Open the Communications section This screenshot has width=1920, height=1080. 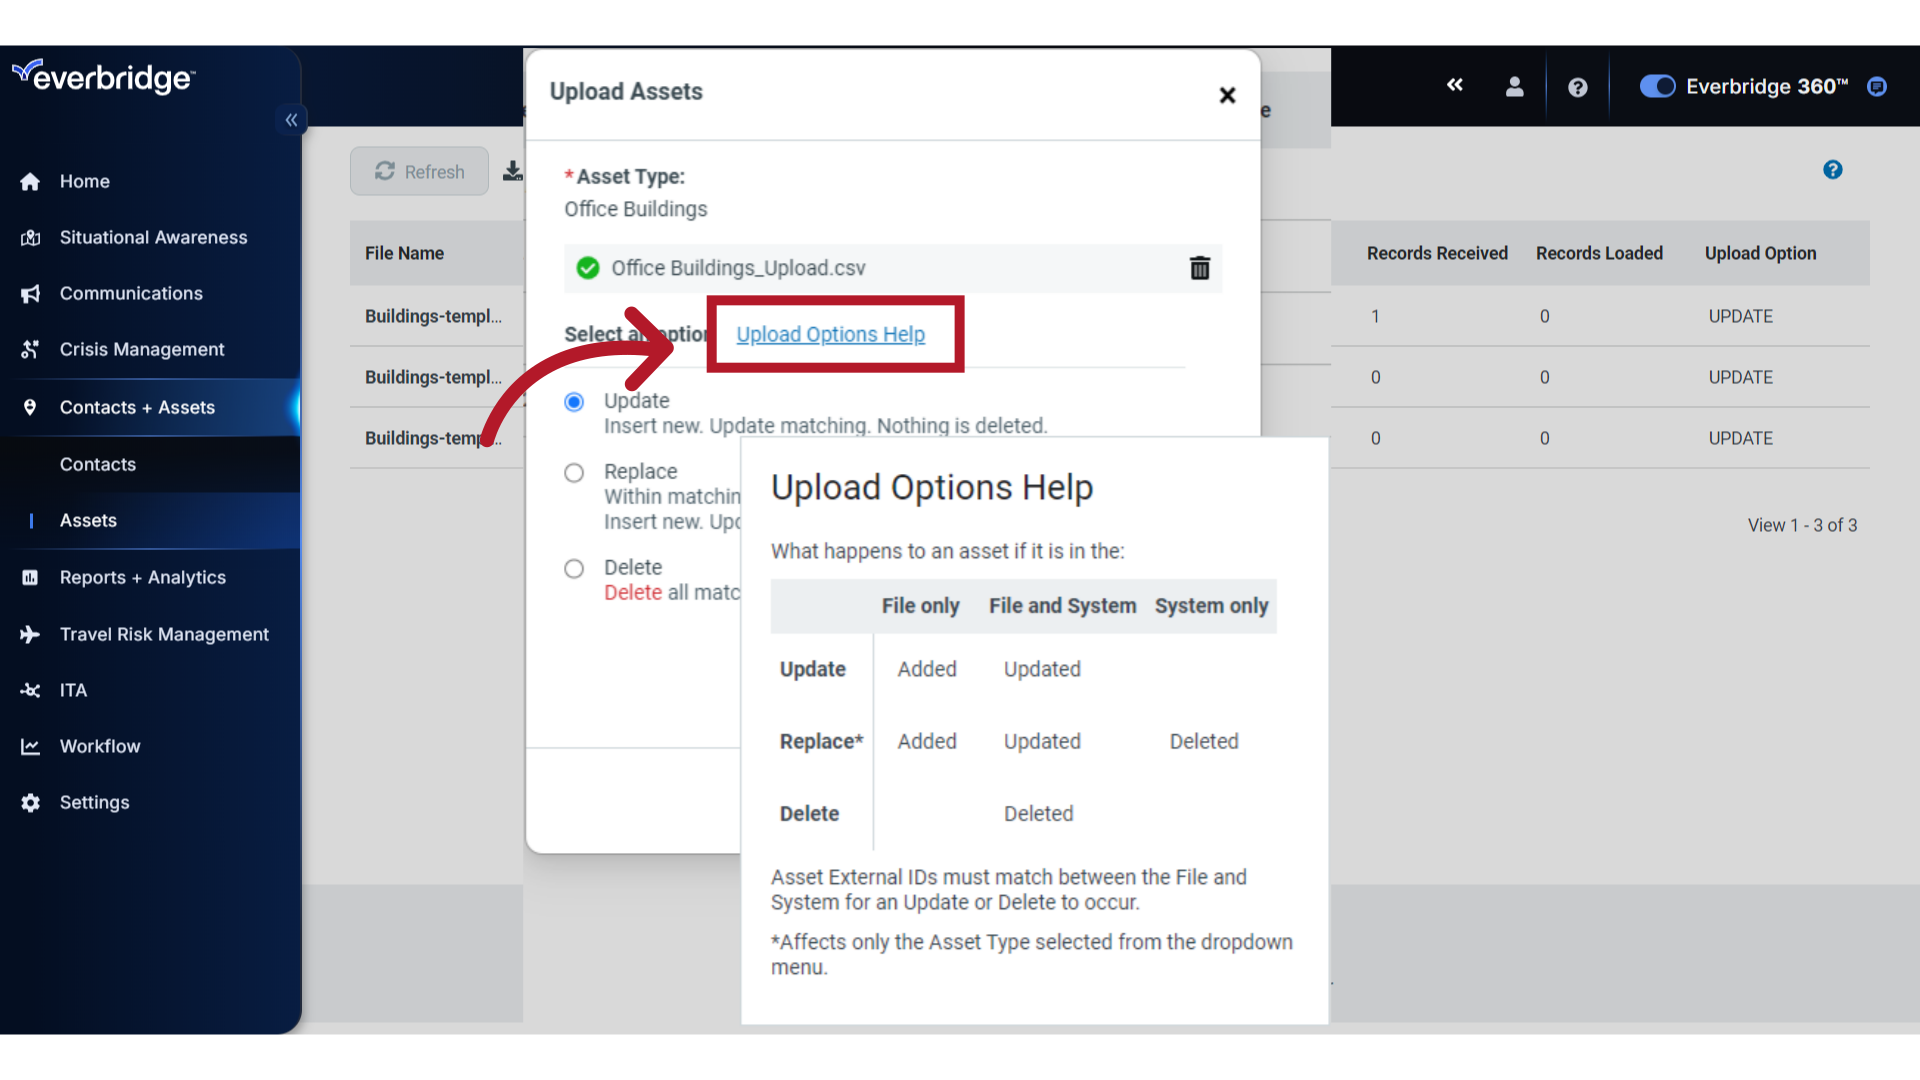click(x=130, y=293)
